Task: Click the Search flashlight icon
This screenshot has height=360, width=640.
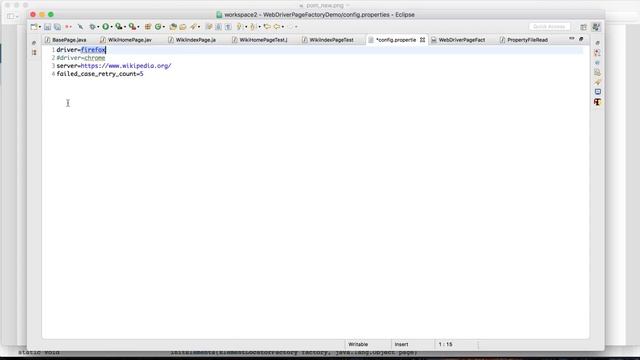Action: [x=193, y=27]
